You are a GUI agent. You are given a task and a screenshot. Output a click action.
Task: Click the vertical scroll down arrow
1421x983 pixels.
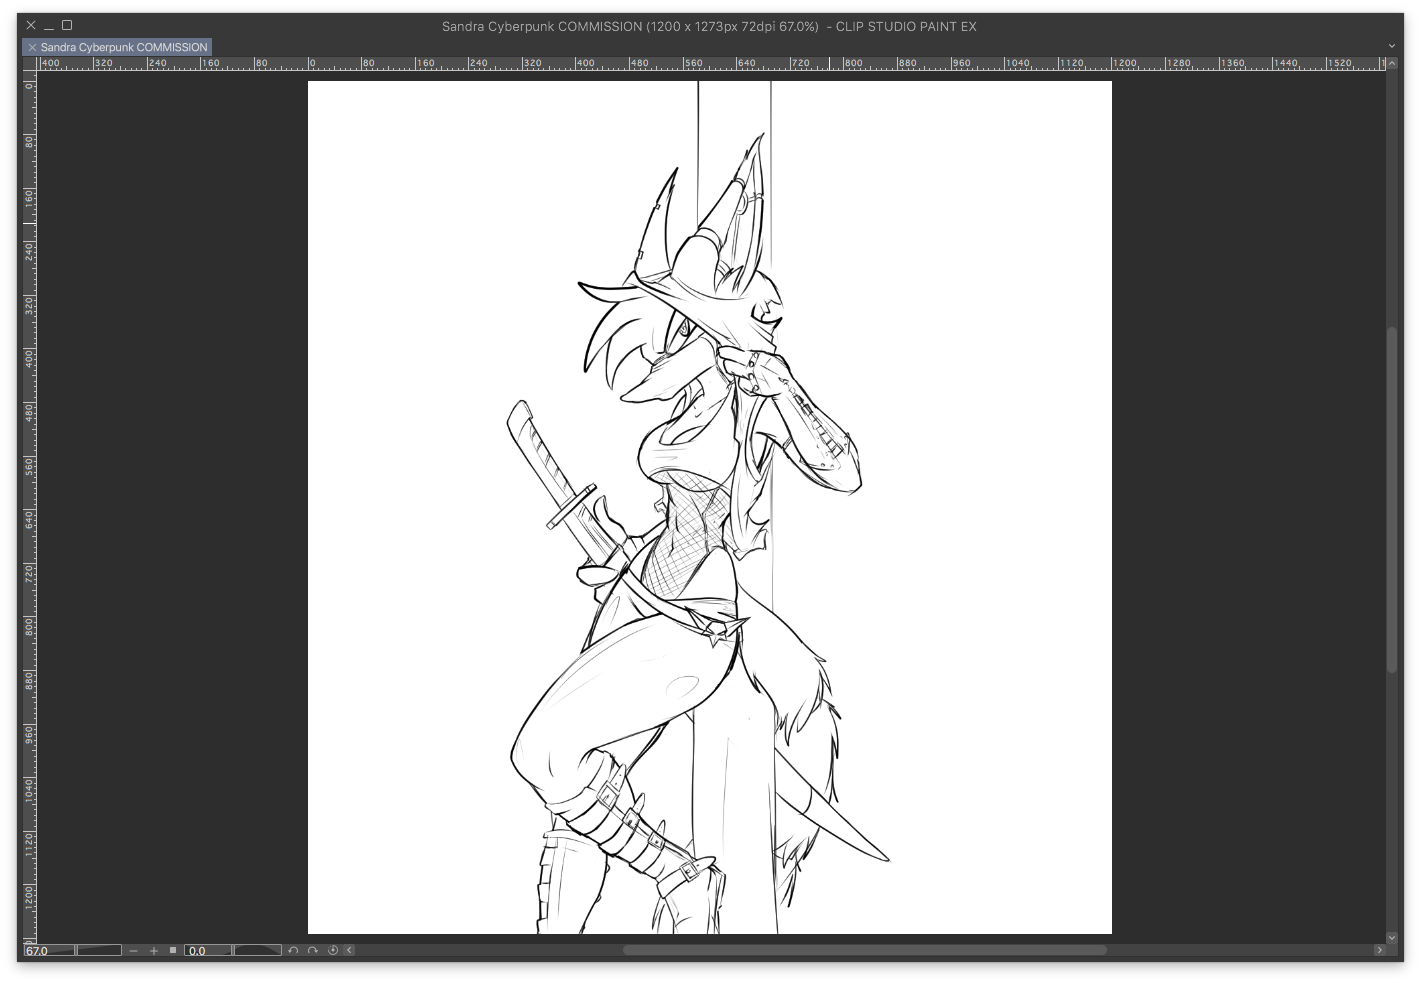coord(1392,938)
